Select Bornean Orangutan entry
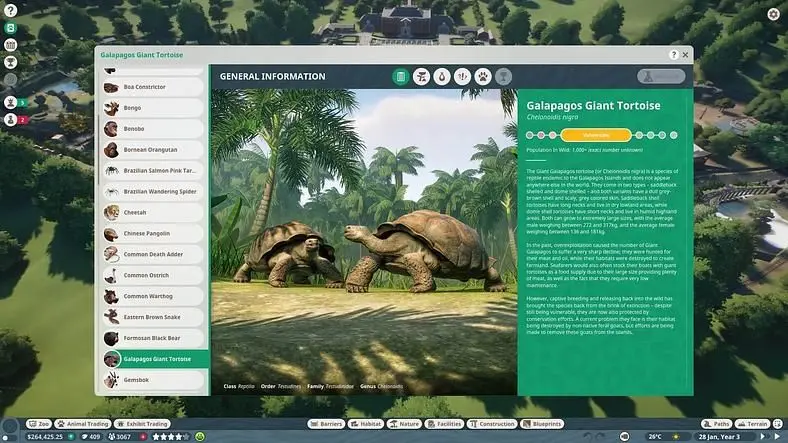Viewport: 788px width, 443px height. (153, 150)
